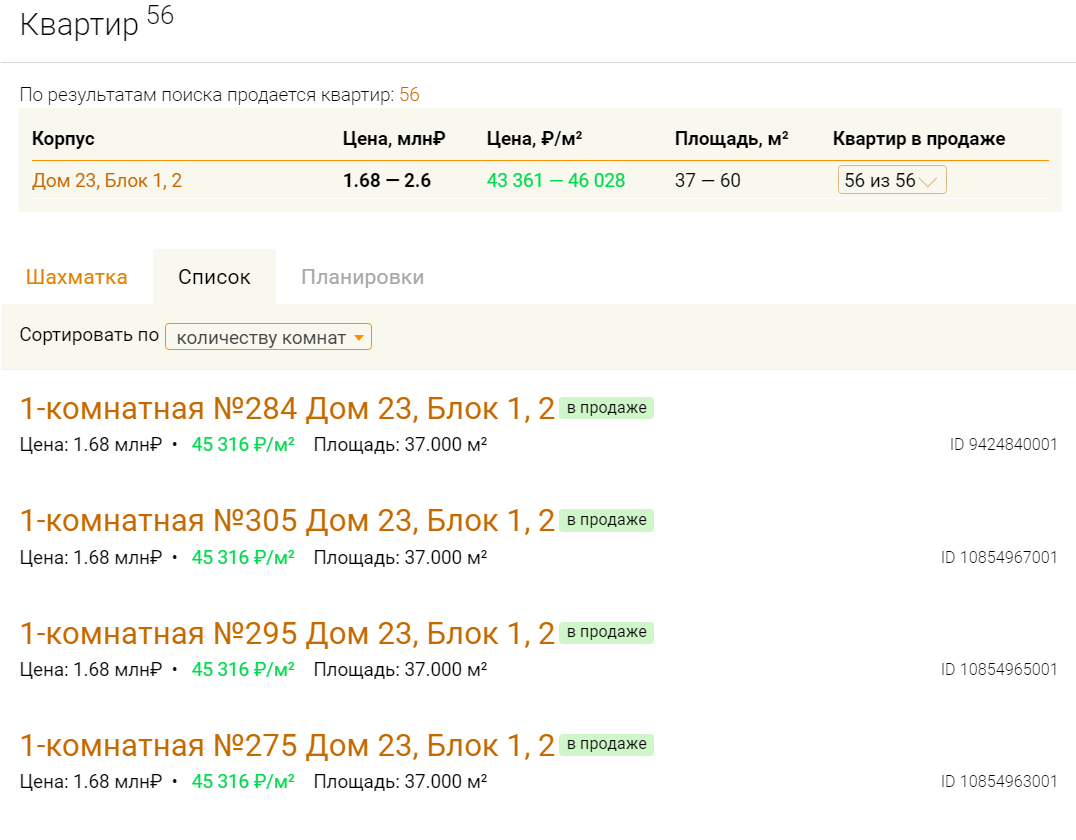Click "в продаже" badge for apartment №275
The width and height of the screenshot is (1076, 840).
click(606, 744)
